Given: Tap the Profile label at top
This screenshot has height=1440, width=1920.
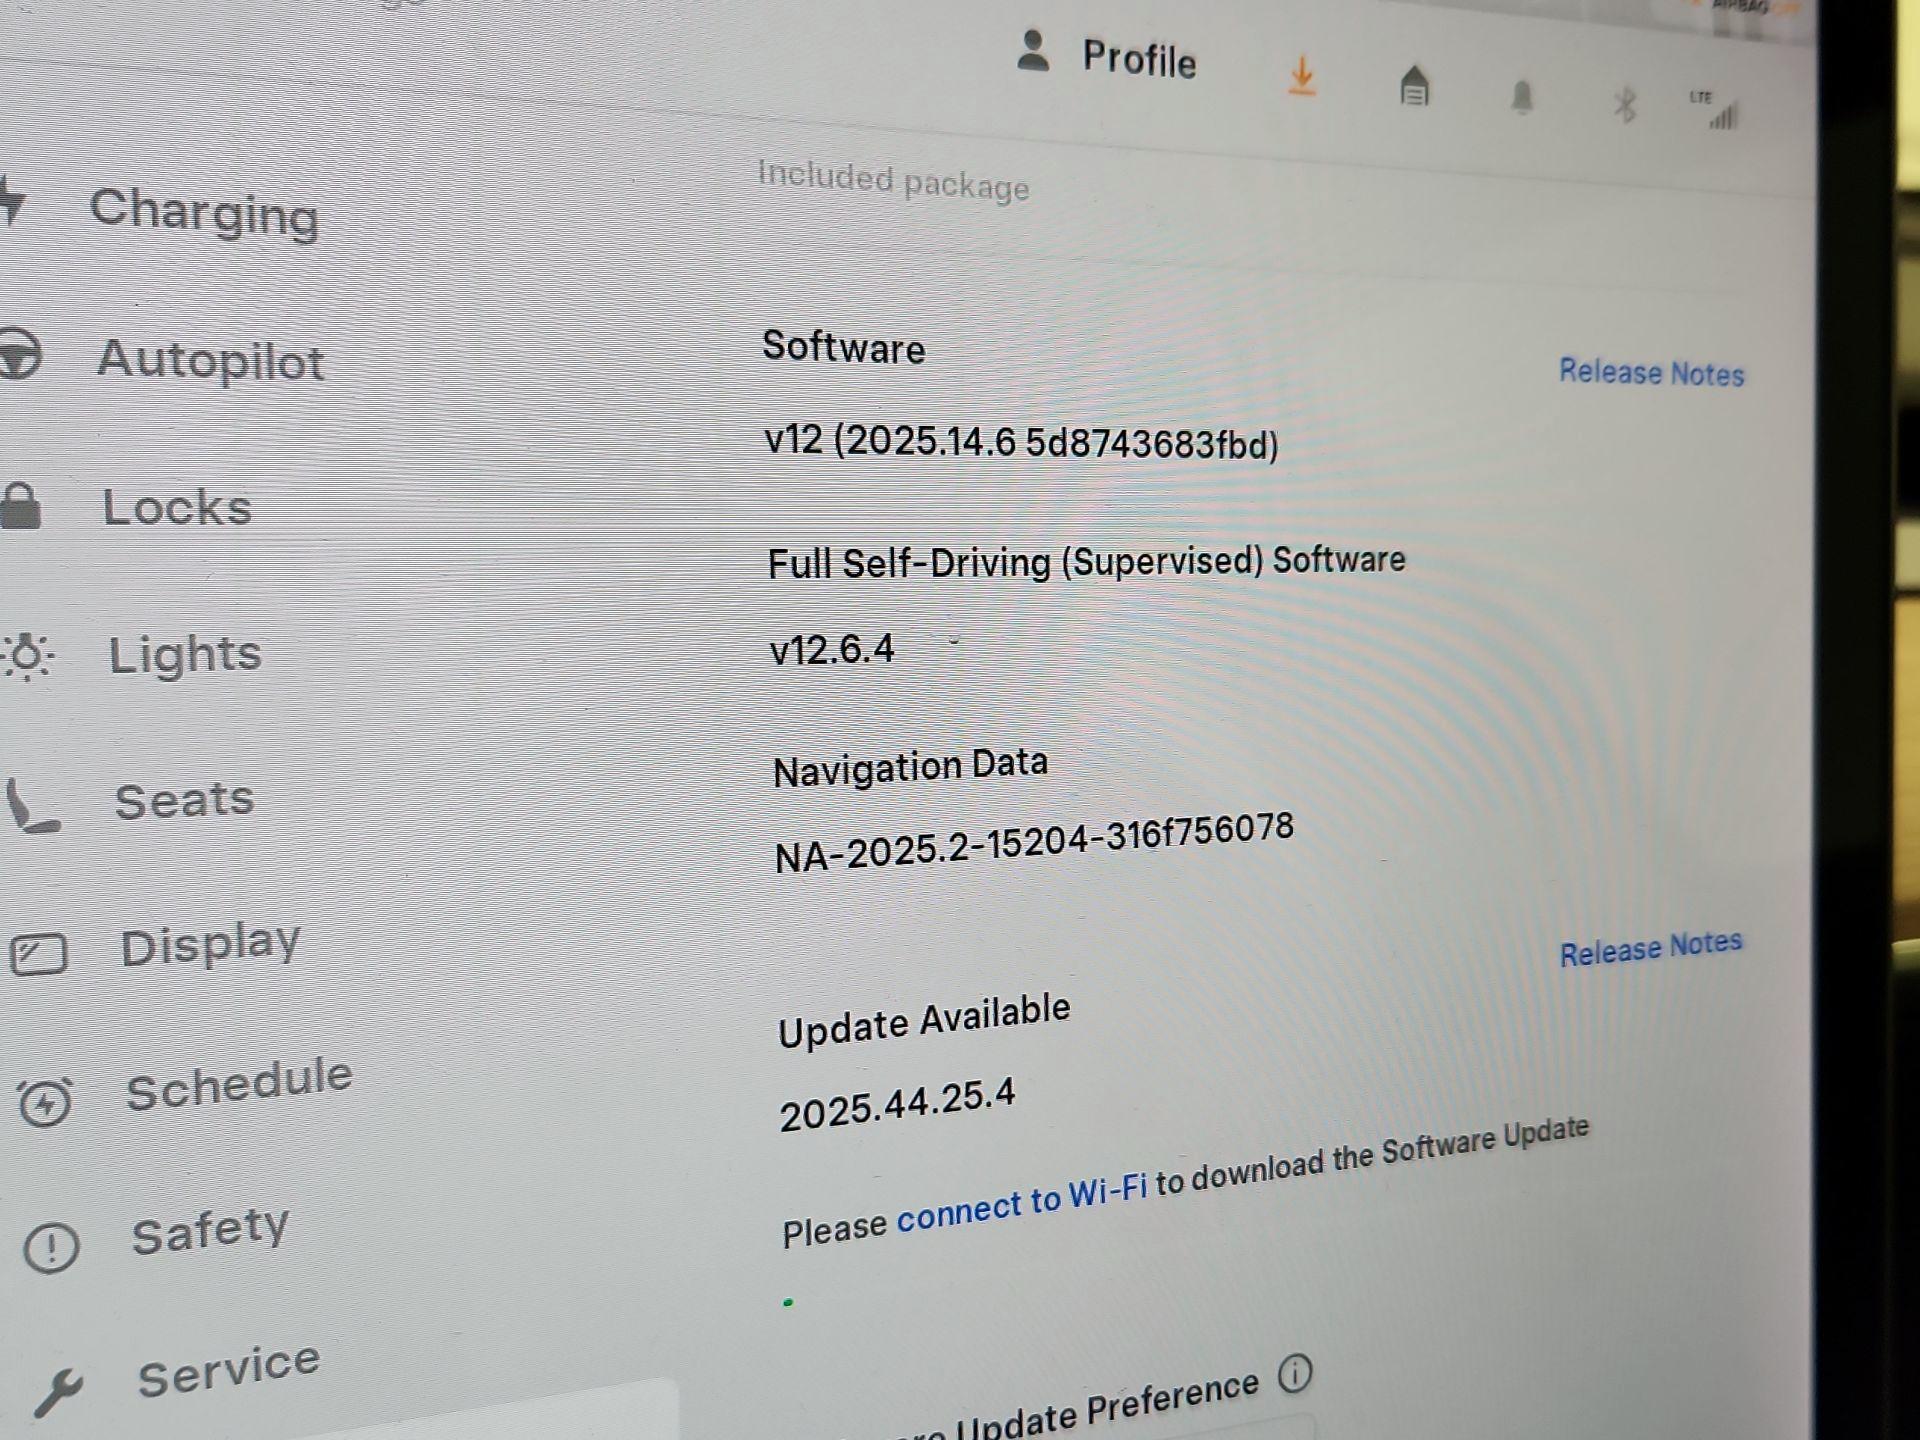Looking at the screenshot, I should point(1139,59).
